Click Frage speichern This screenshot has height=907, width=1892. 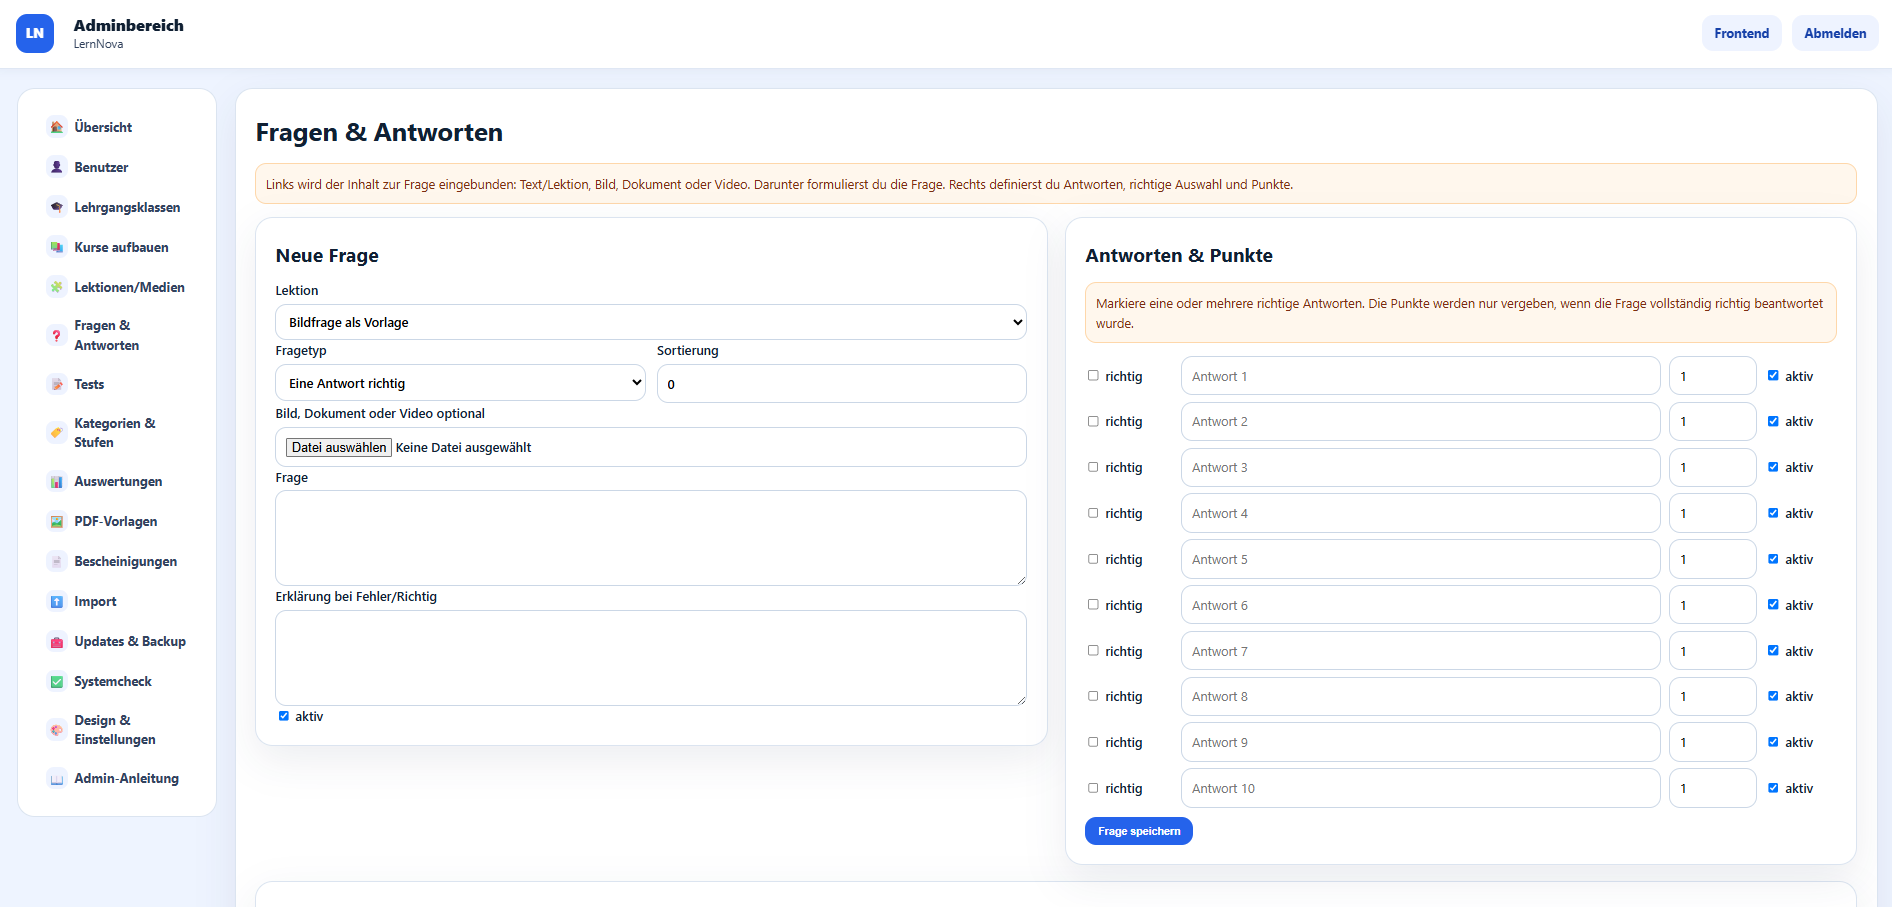[x=1139, y=831]
